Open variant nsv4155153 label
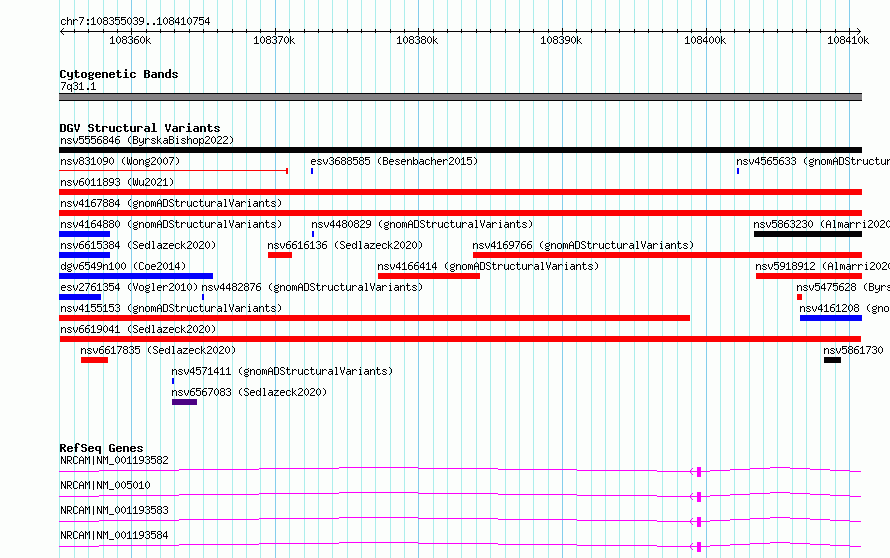 tap(171, 308)
